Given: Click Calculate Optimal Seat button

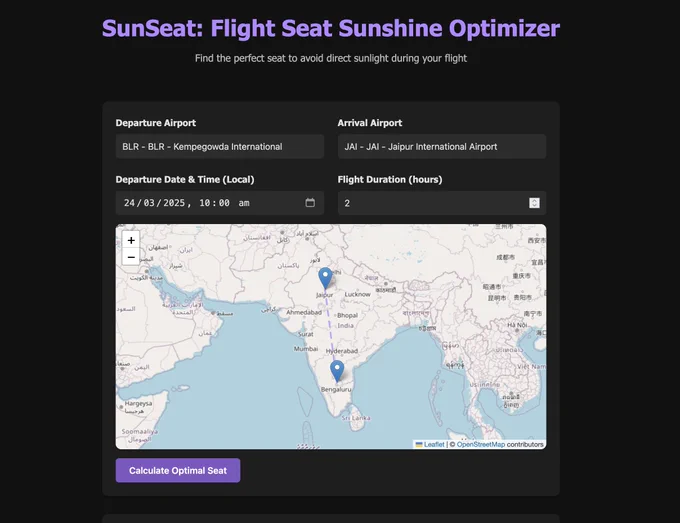Looking at the screenshot, I should 178,471.
